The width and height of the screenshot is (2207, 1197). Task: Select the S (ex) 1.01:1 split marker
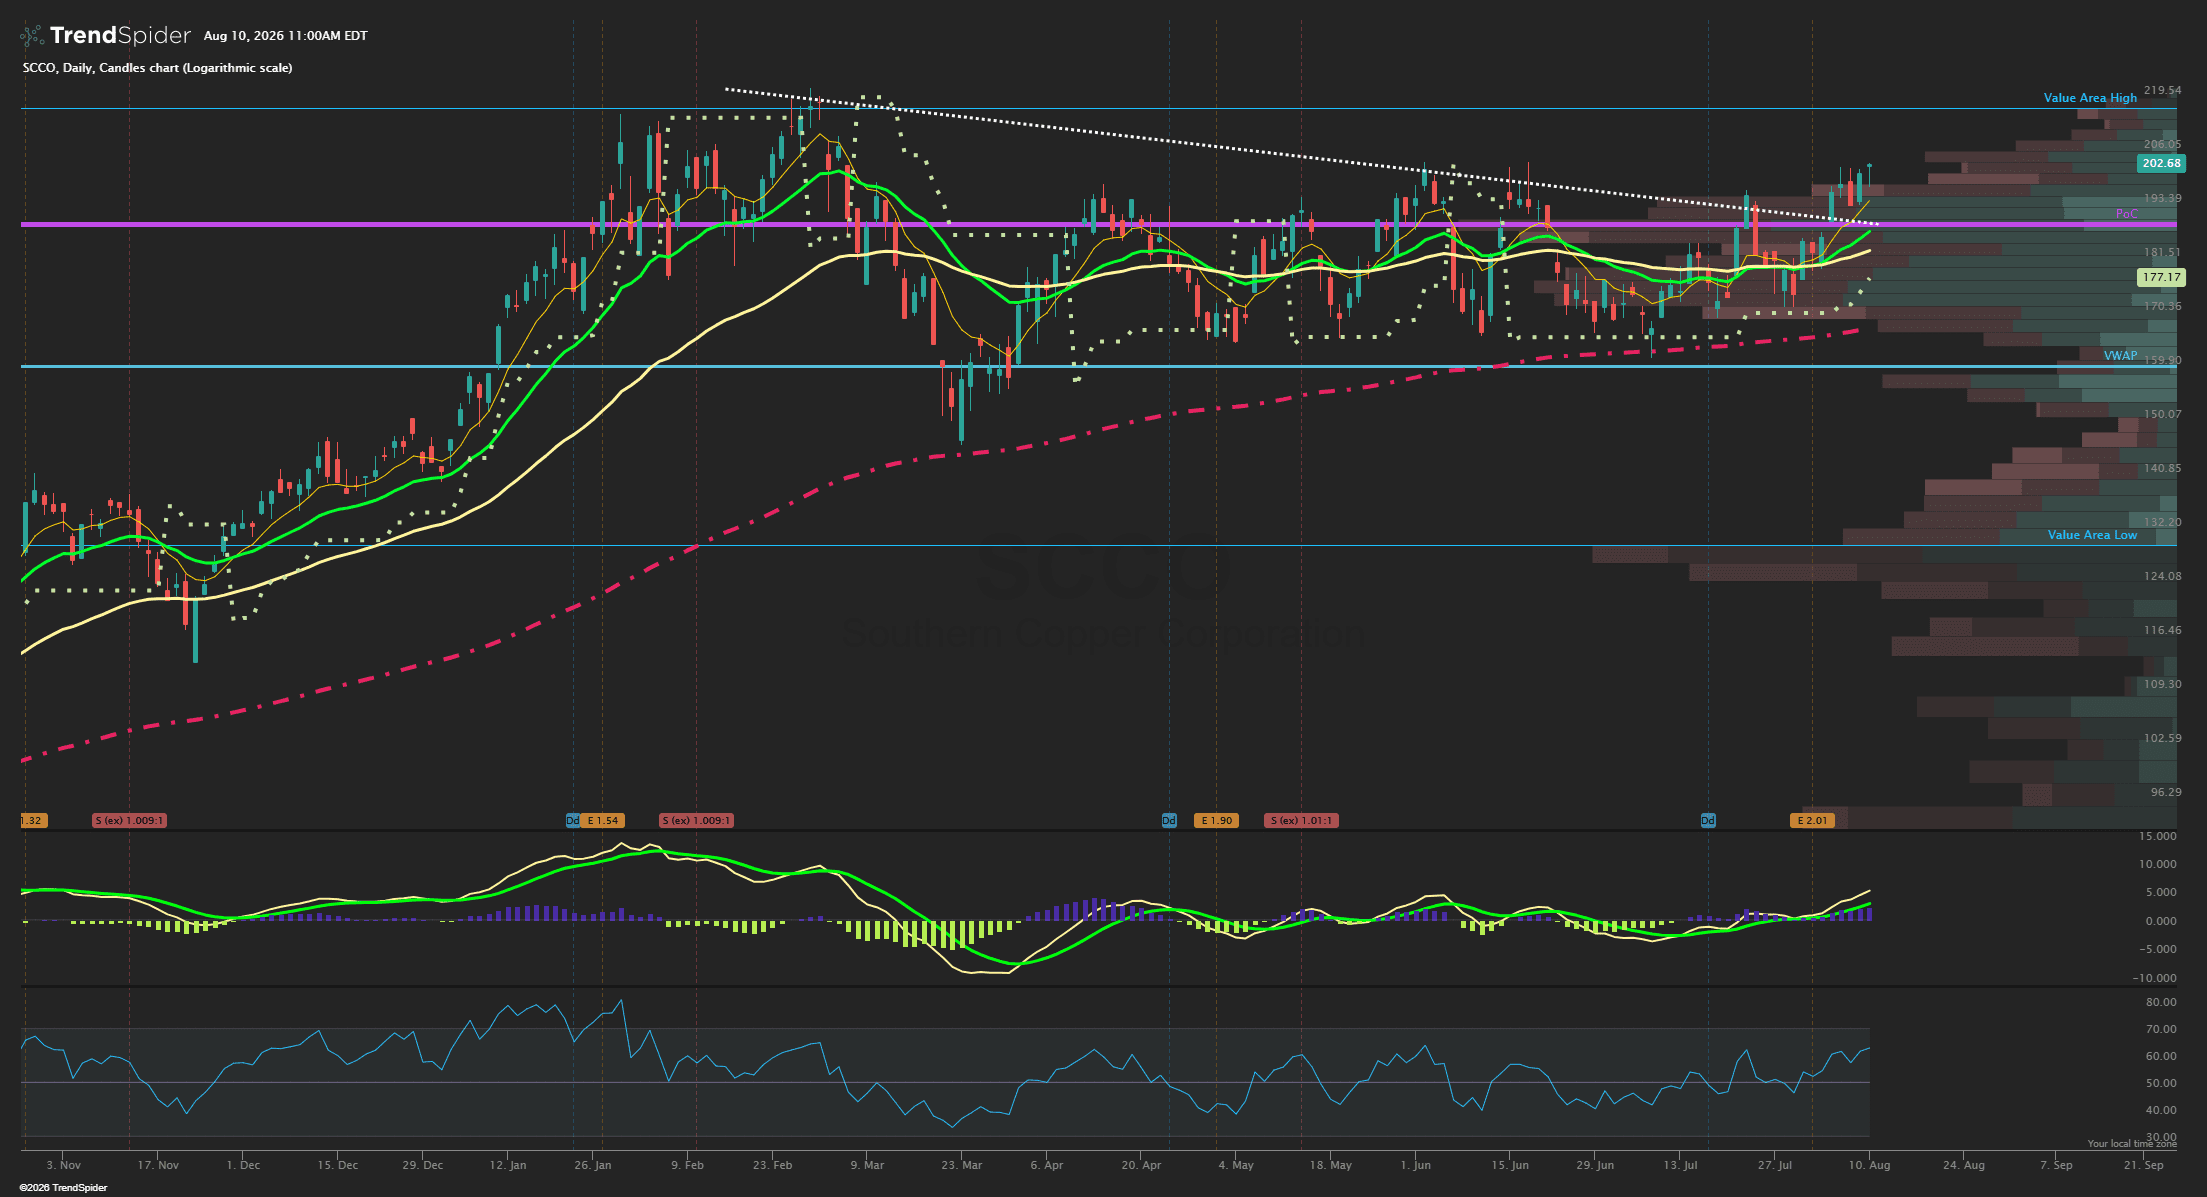tap(1301, 821)
